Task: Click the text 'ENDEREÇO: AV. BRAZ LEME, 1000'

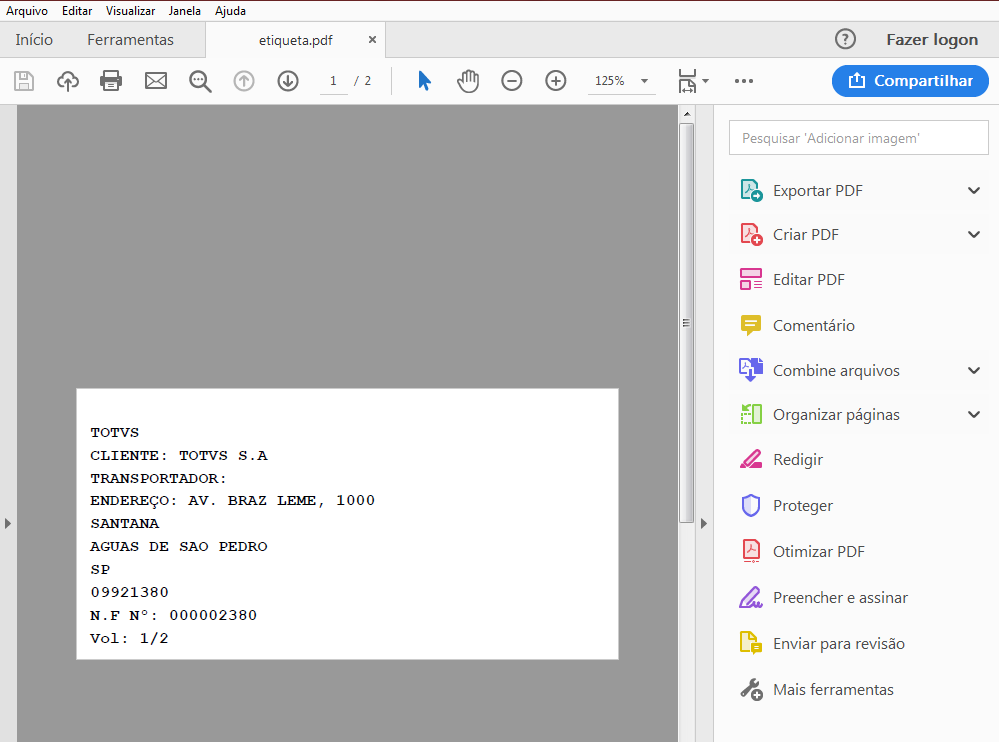Action: [x=233, y=501]
